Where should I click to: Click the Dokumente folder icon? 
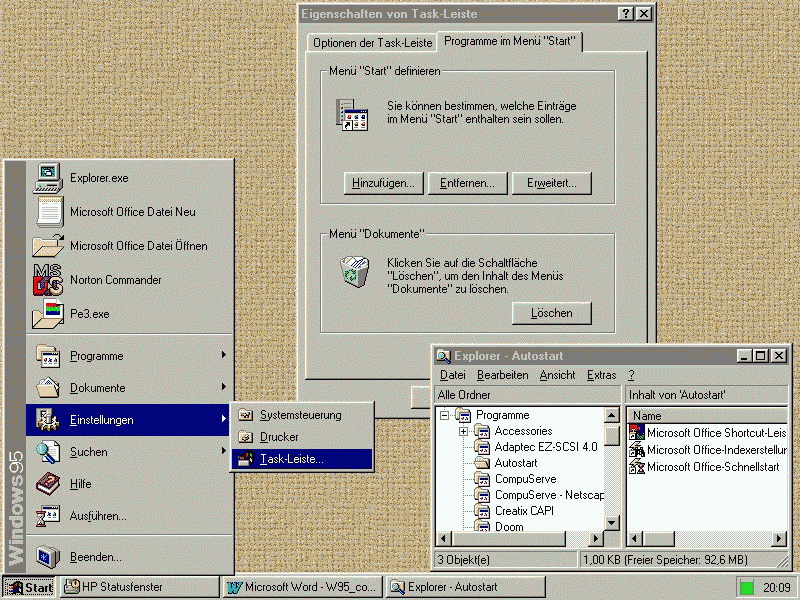point(48,388)
